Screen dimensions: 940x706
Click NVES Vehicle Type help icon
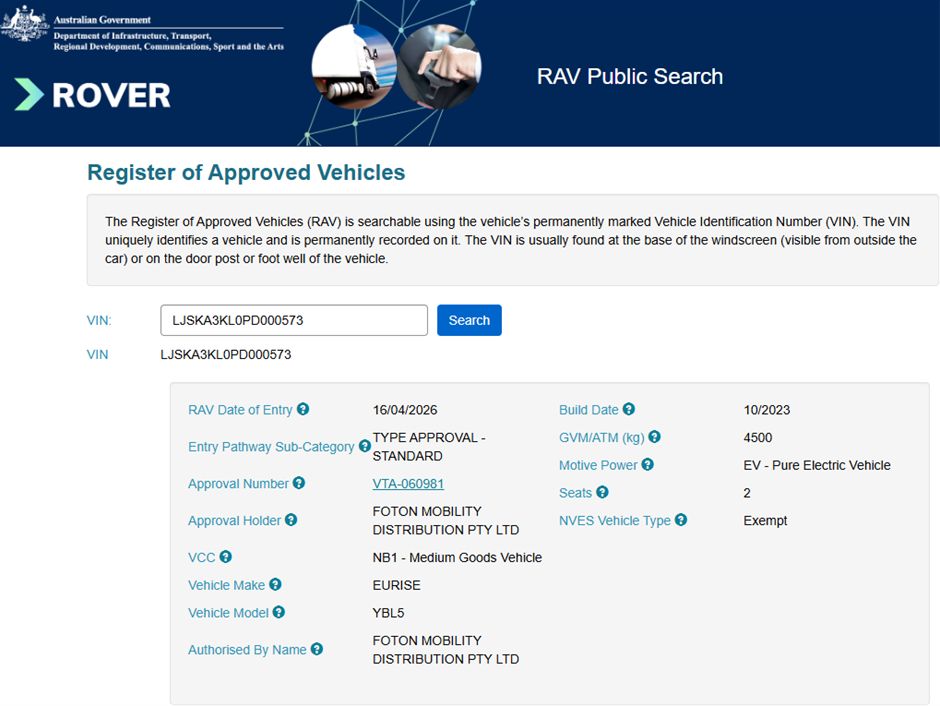click(681, 520)
